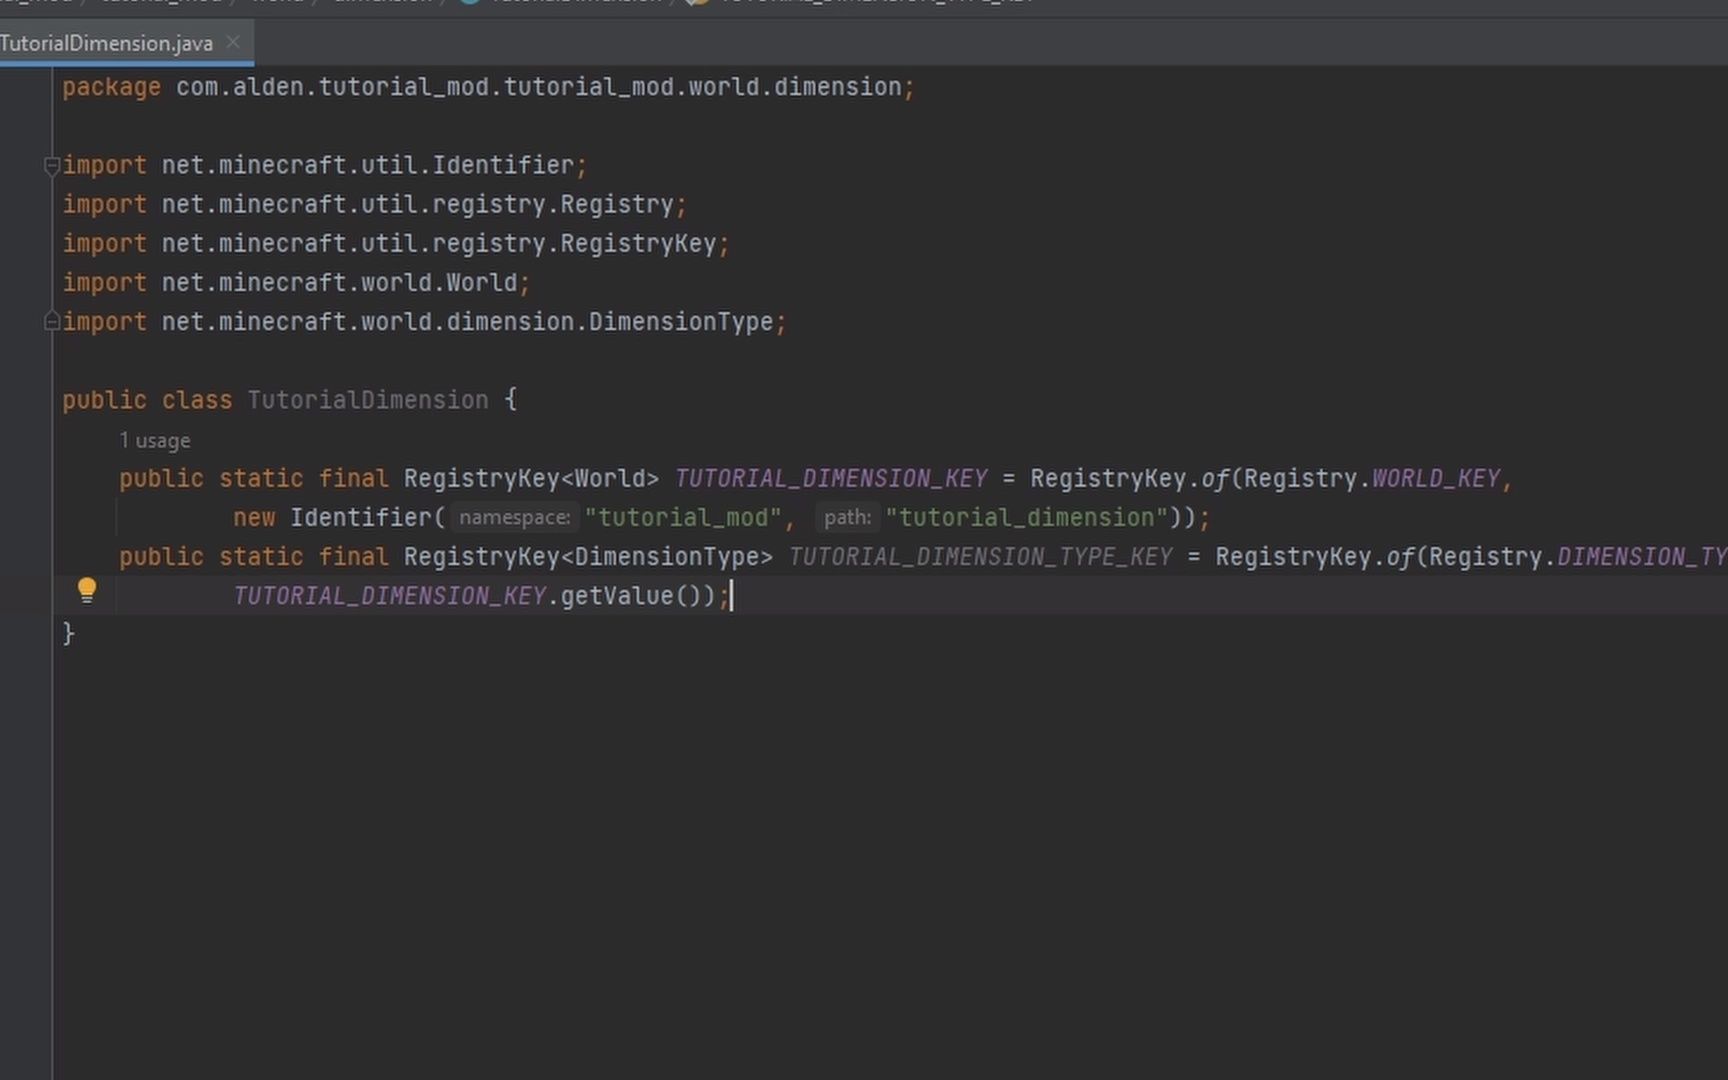This screenshot has width=1728, height=1080.
Task: Click the TUTORIAL_DIMENSION_TYPE_KEY field name
Action: point(980,557)
